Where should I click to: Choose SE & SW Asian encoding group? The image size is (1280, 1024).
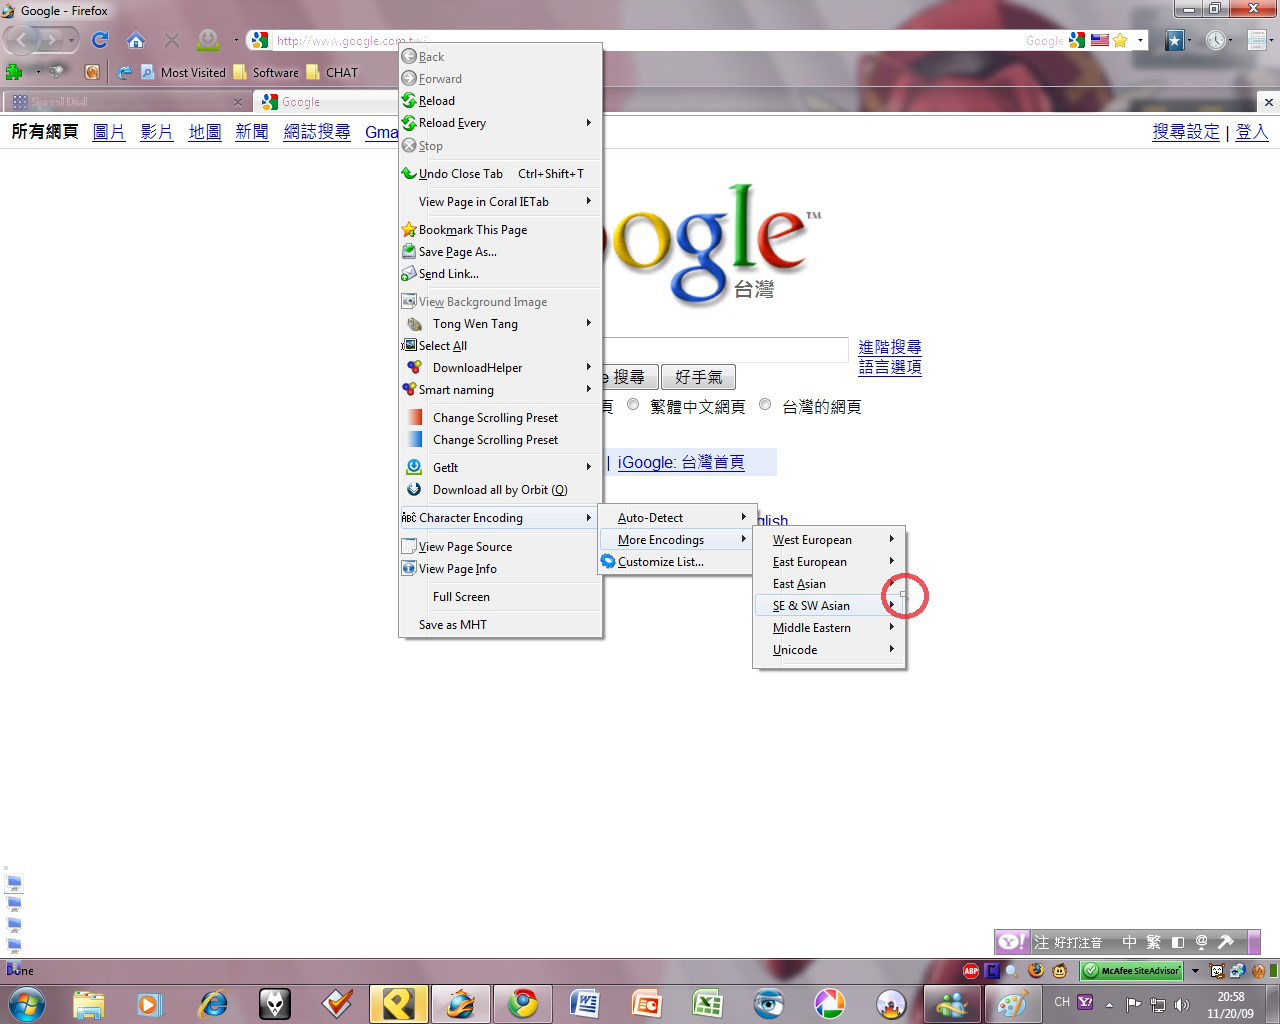click(x=829, y=605)
